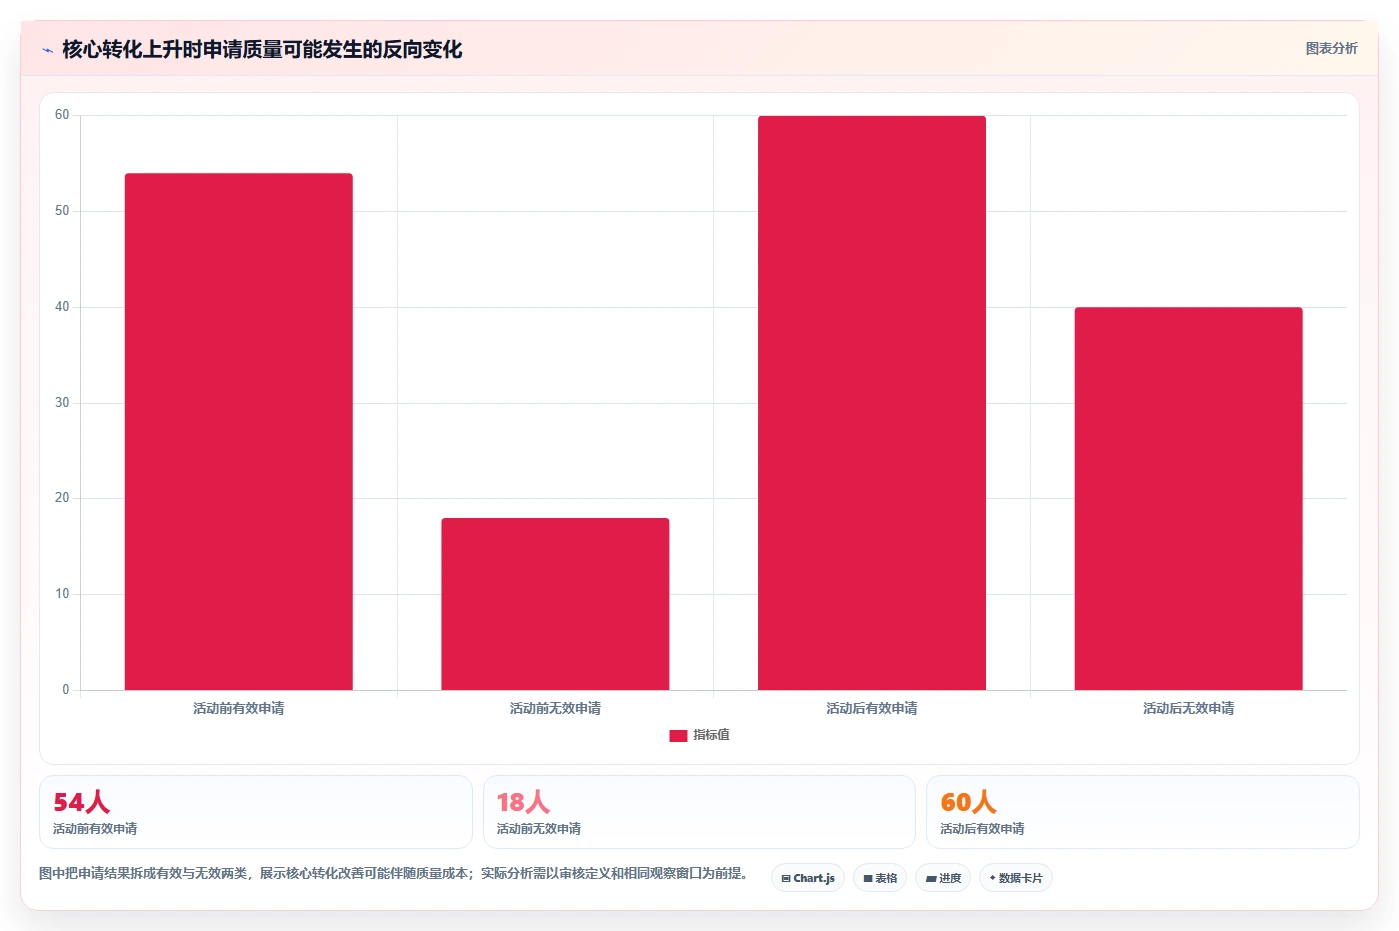Click the chart title 核心转化上升时申请质量可能发生的反向变化
The width and height of the screenshot is (1399, 931).
[262, 49]
